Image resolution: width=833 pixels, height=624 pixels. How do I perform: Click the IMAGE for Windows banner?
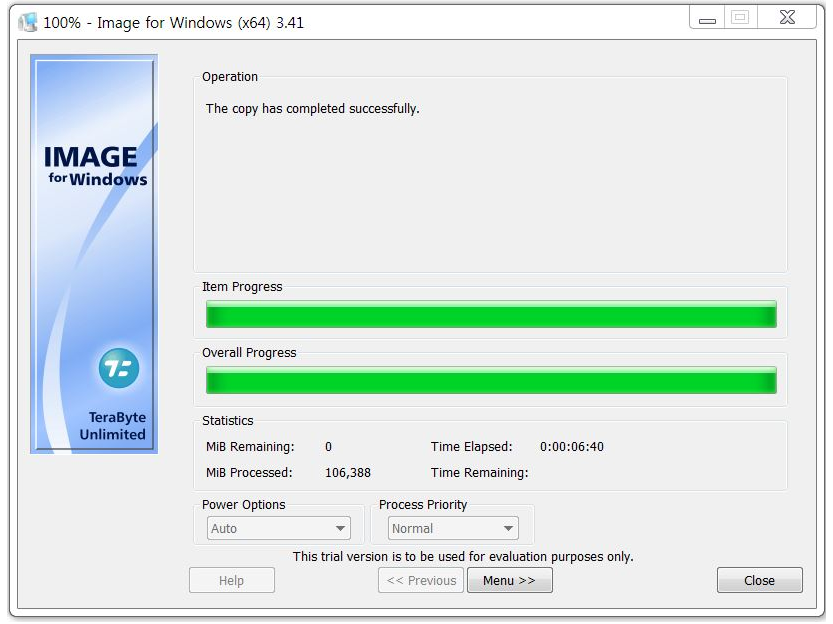coord(95,254)
